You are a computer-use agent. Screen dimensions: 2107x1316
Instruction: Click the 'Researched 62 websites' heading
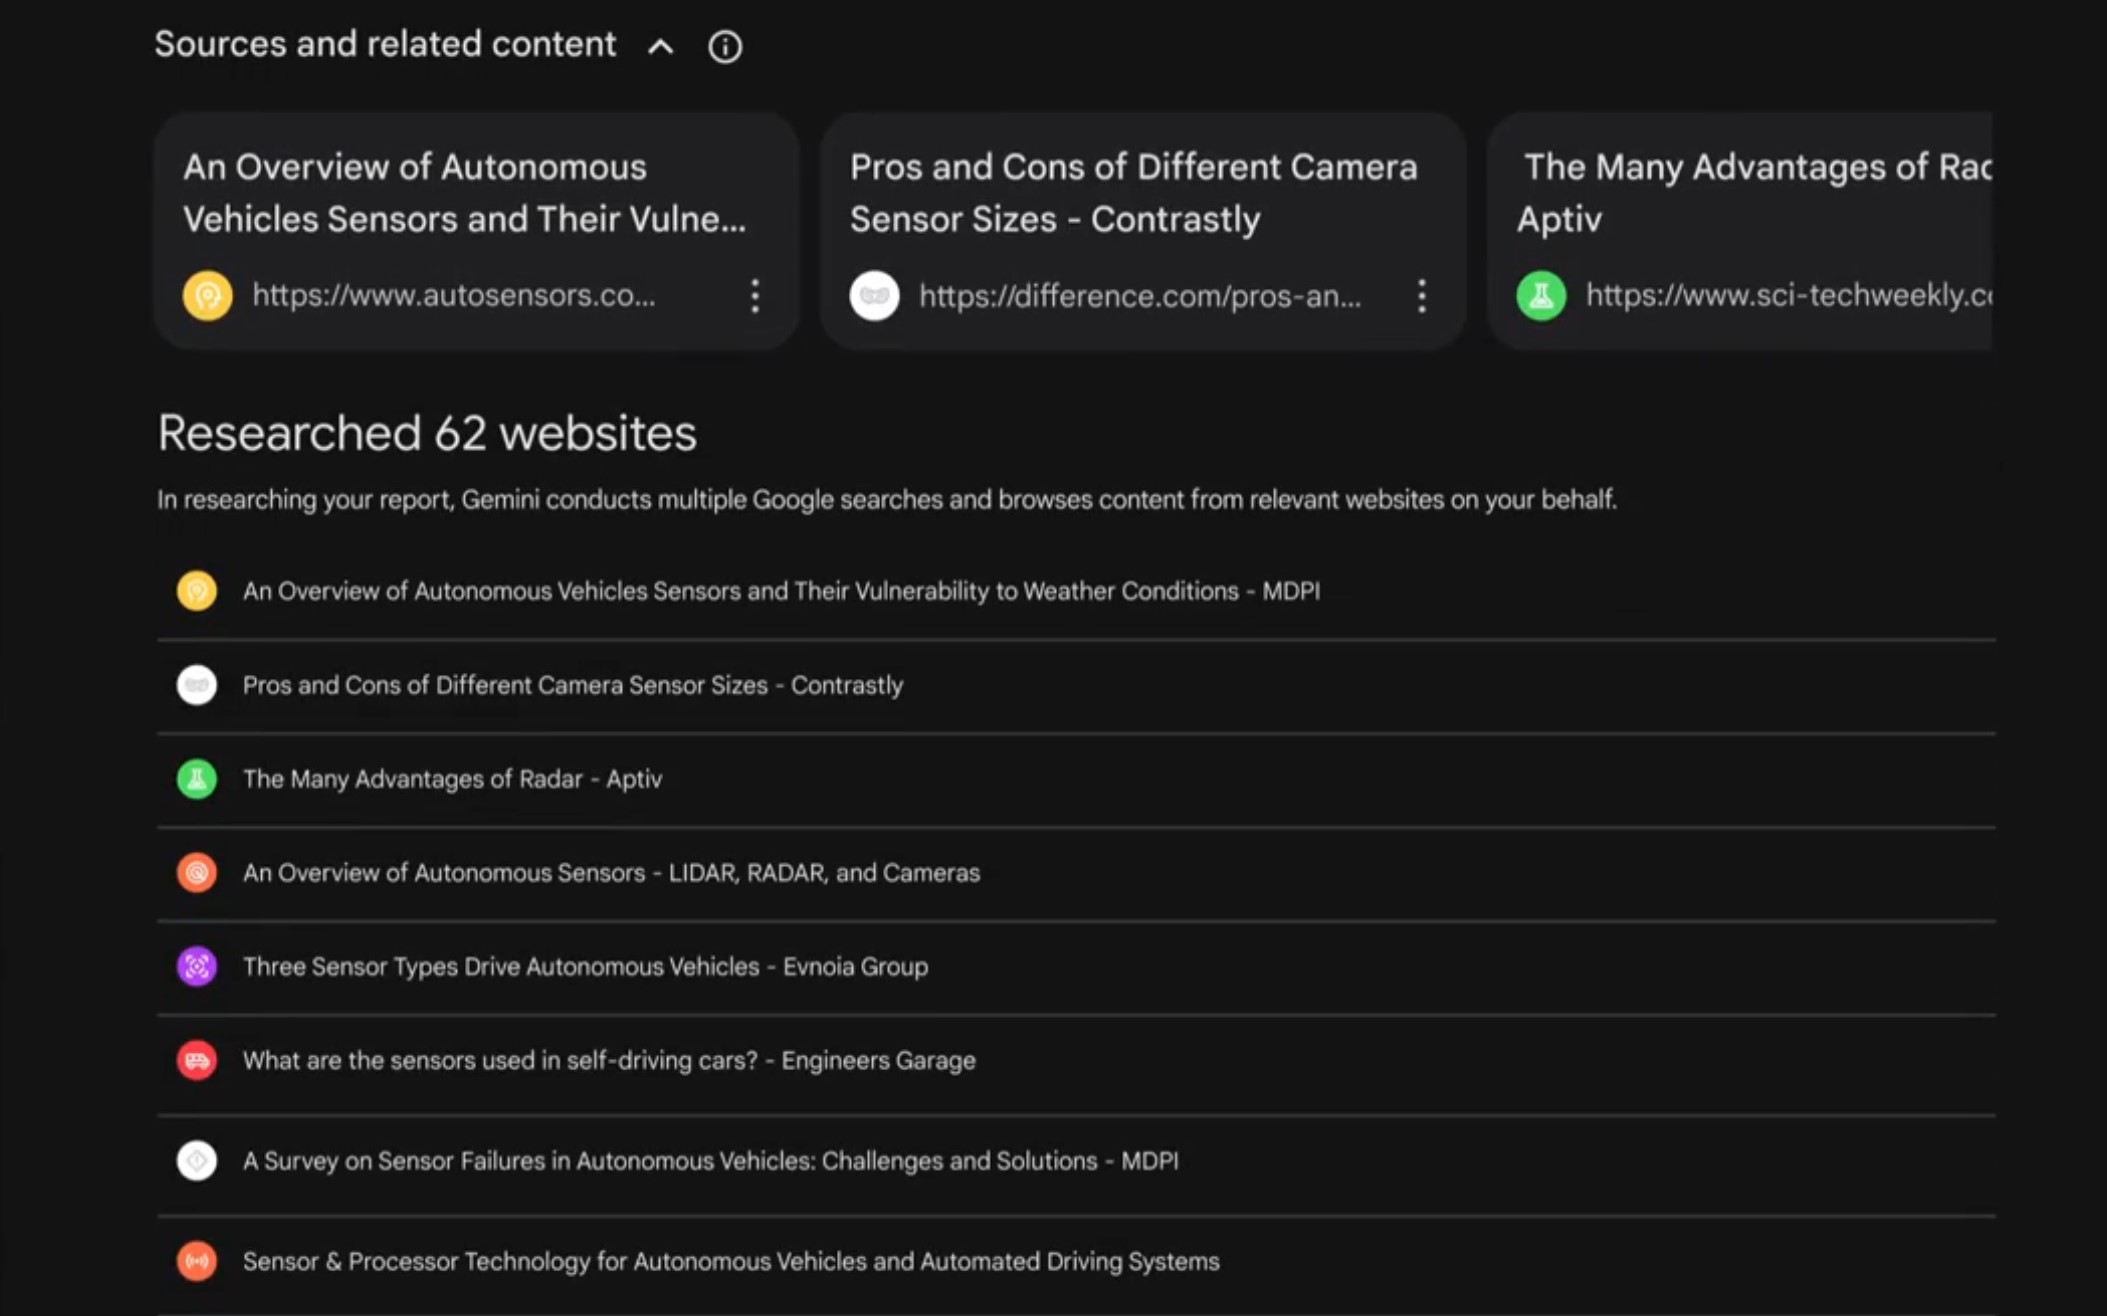(x=427, y=433)
